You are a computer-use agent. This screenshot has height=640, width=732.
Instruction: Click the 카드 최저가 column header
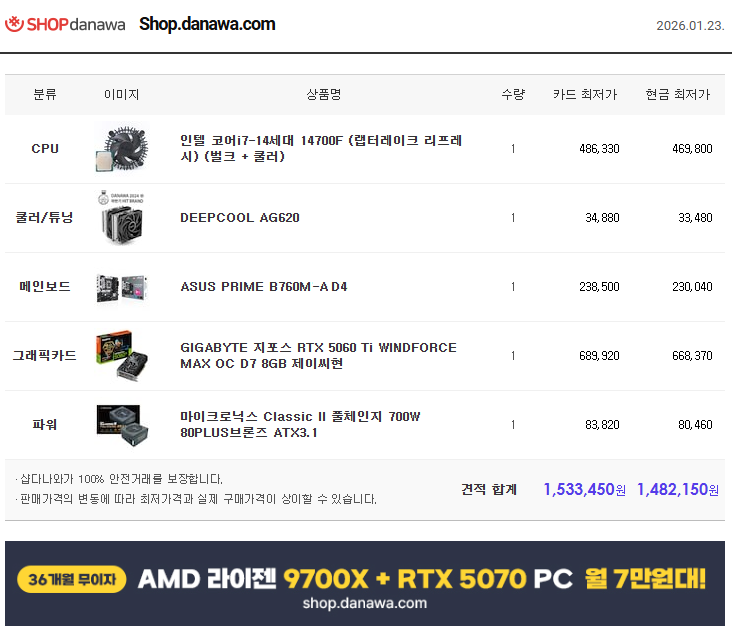(x=585, y=95)
